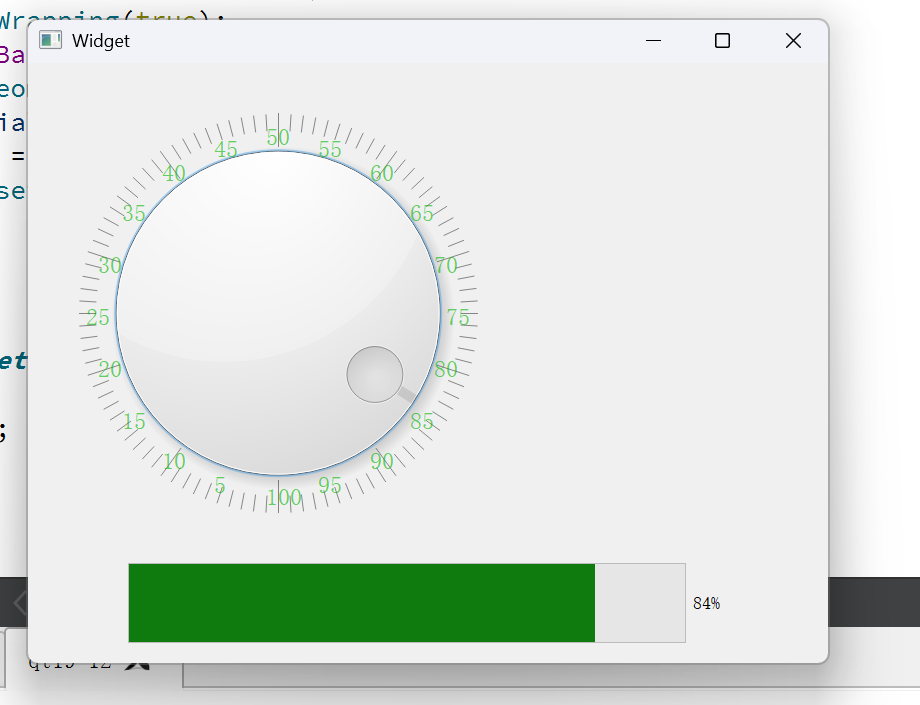The image size is (920, 705).
Task: Click tick label 75 on right of dial
Action: [458, 318]
